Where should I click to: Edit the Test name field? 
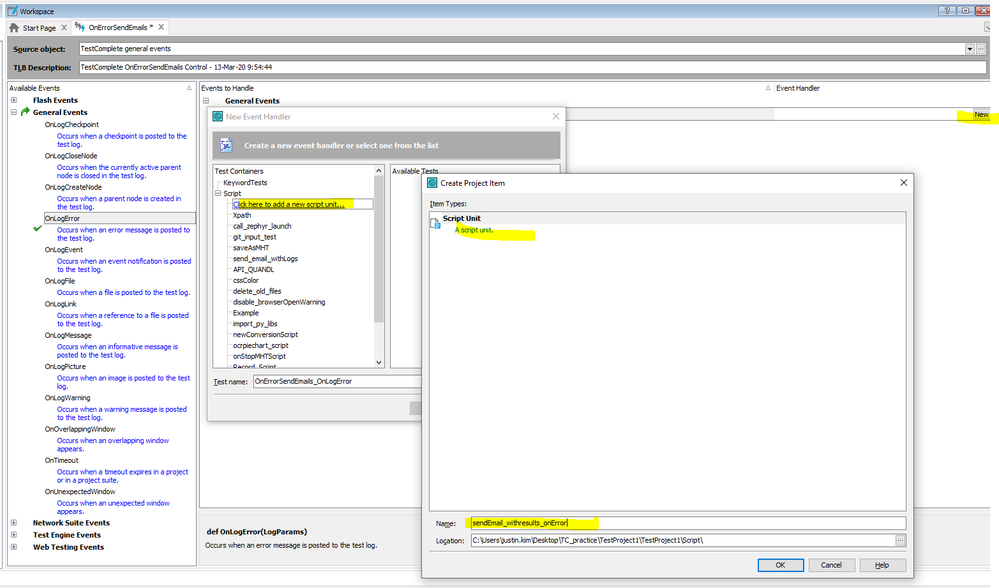click(337, 381)
